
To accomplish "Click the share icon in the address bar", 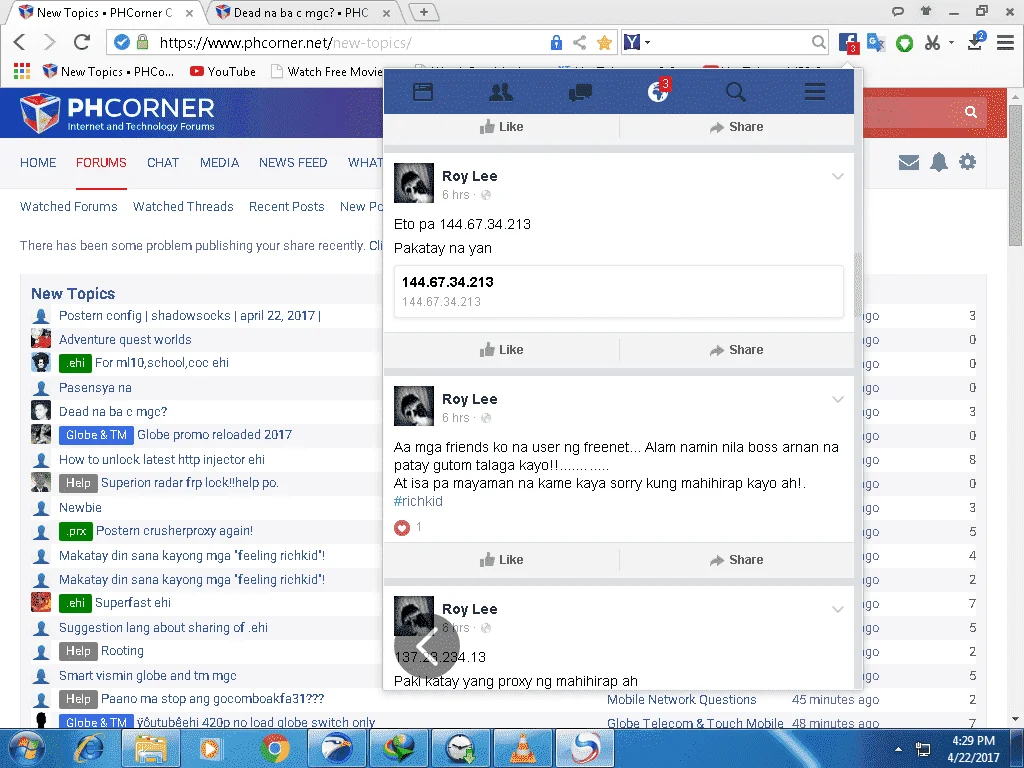I will (x=579, y=43).
